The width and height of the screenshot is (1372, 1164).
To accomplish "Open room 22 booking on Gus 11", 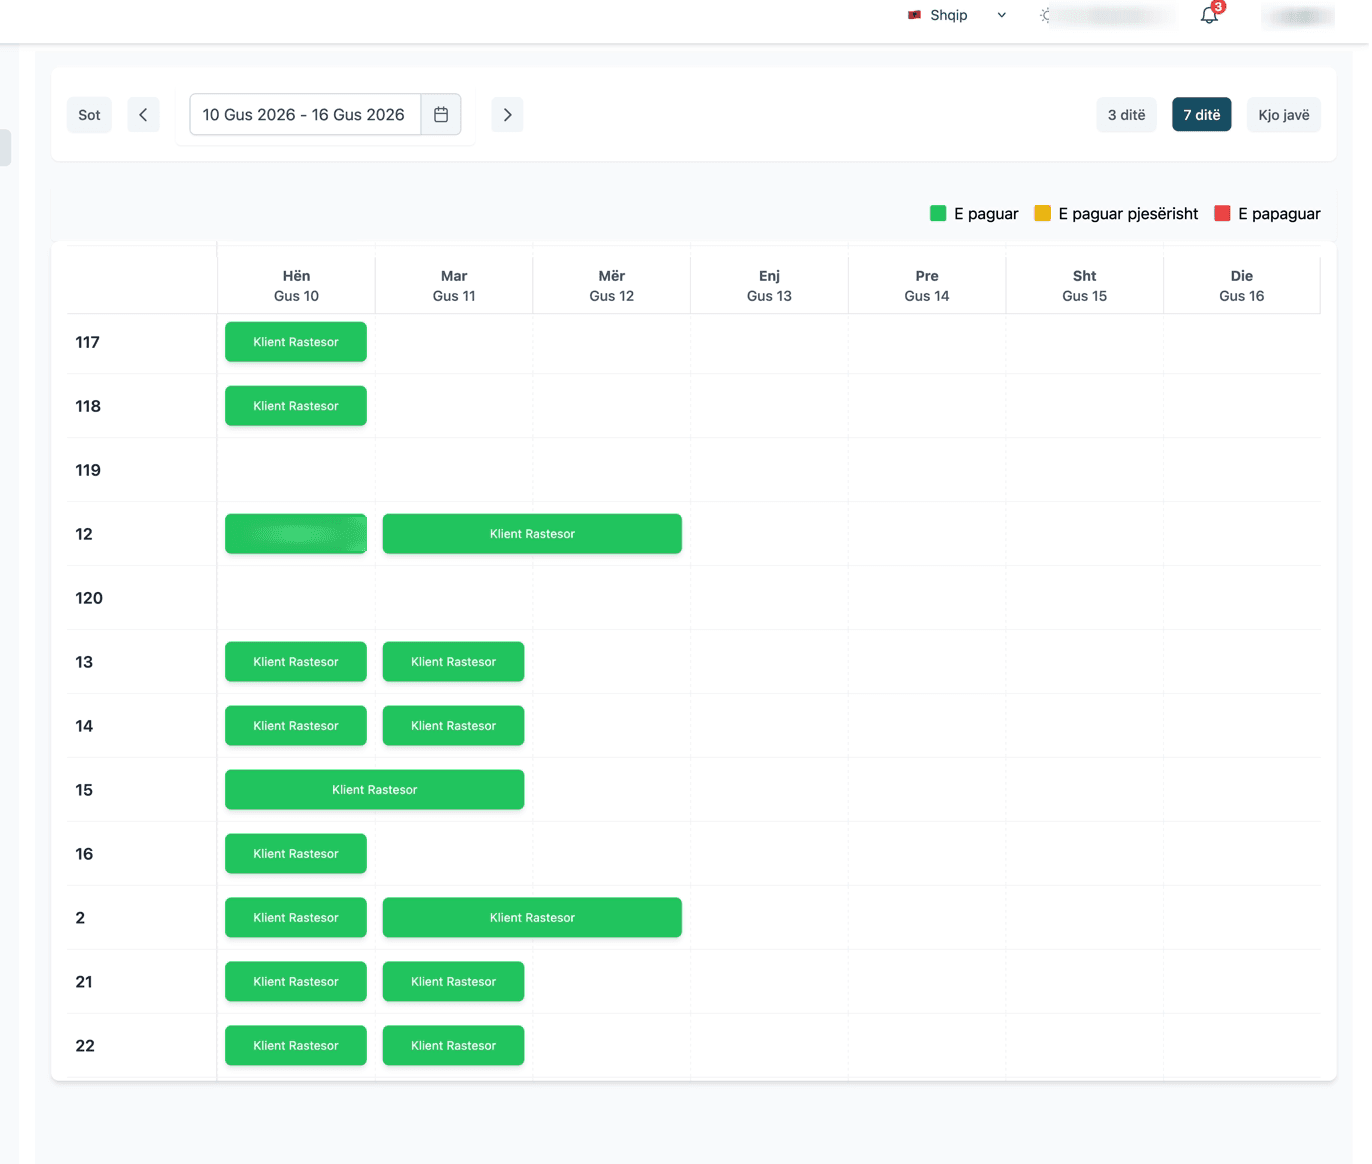I will point(453,1046).
